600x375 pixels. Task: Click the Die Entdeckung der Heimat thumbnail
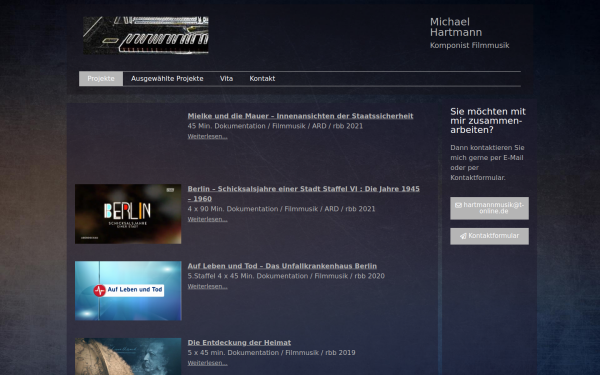click(x=128, y=356)
